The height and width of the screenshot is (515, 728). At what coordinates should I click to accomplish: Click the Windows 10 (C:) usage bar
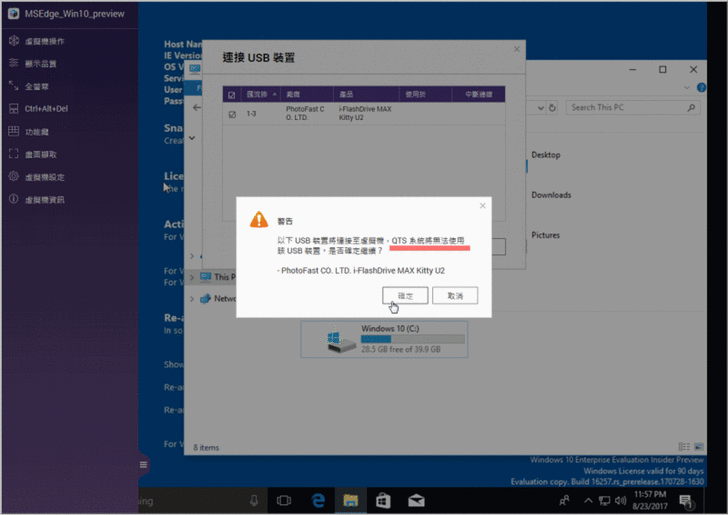413,339
